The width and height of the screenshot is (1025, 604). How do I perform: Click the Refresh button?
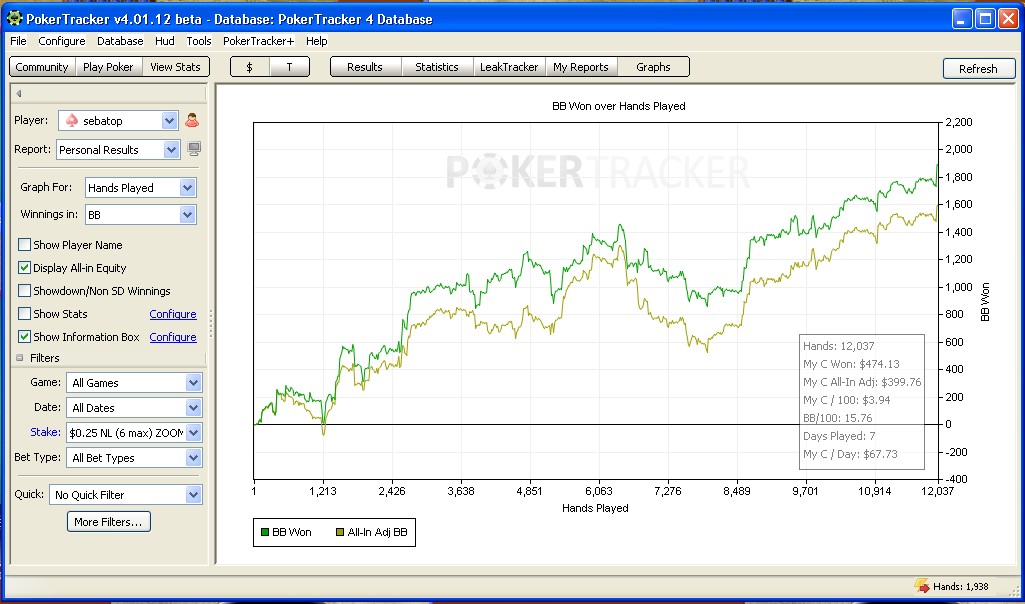tap(978, 69)
